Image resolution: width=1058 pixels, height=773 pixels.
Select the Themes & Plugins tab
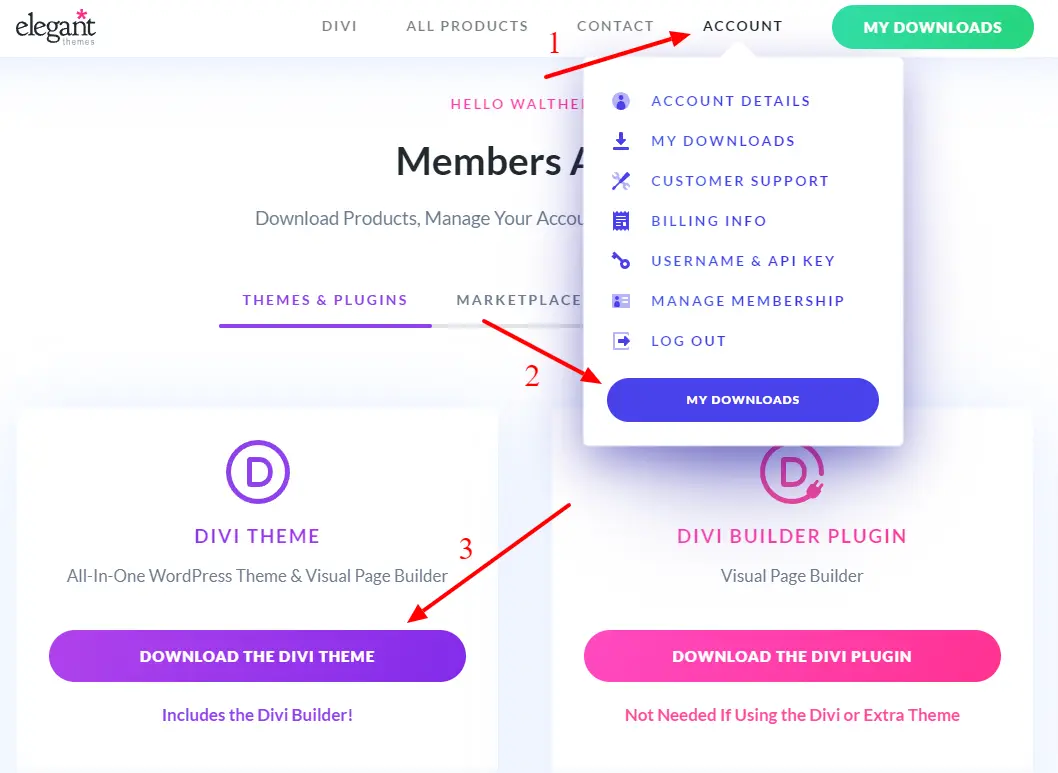pos(325,300)
